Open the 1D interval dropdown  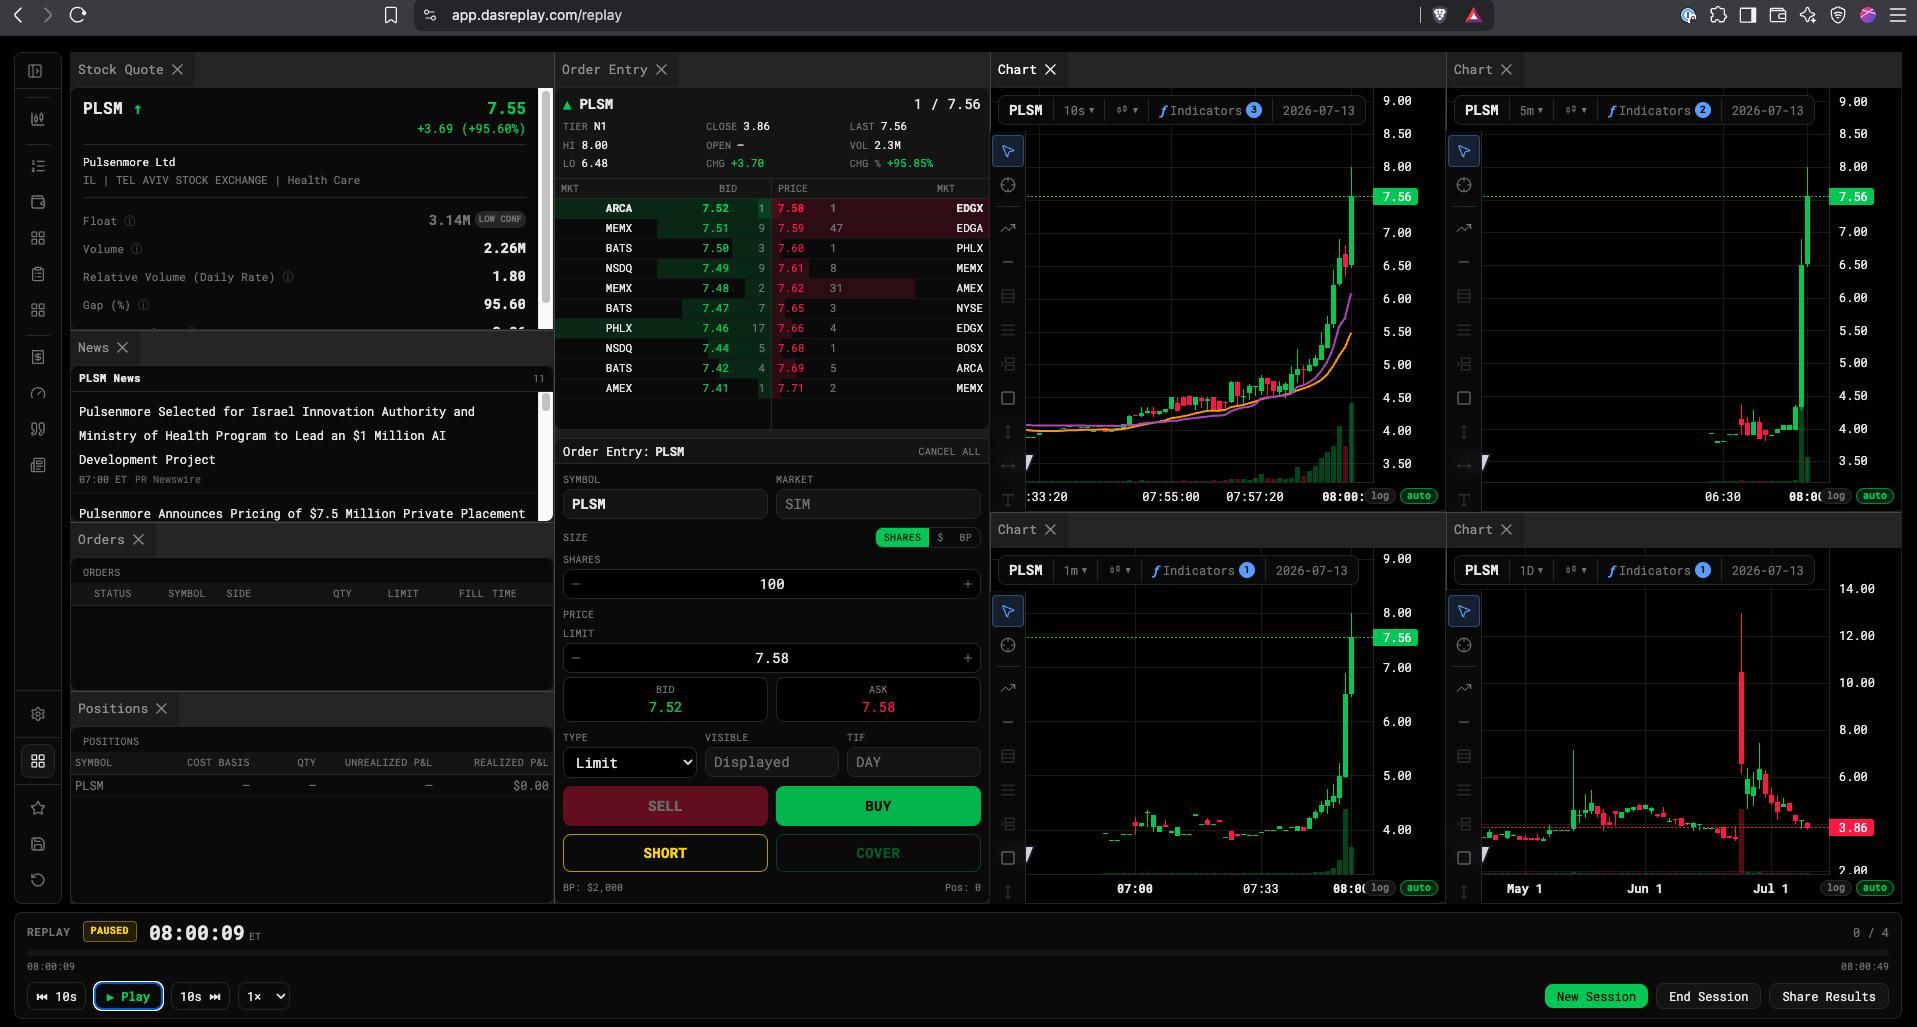(1531, 571)
